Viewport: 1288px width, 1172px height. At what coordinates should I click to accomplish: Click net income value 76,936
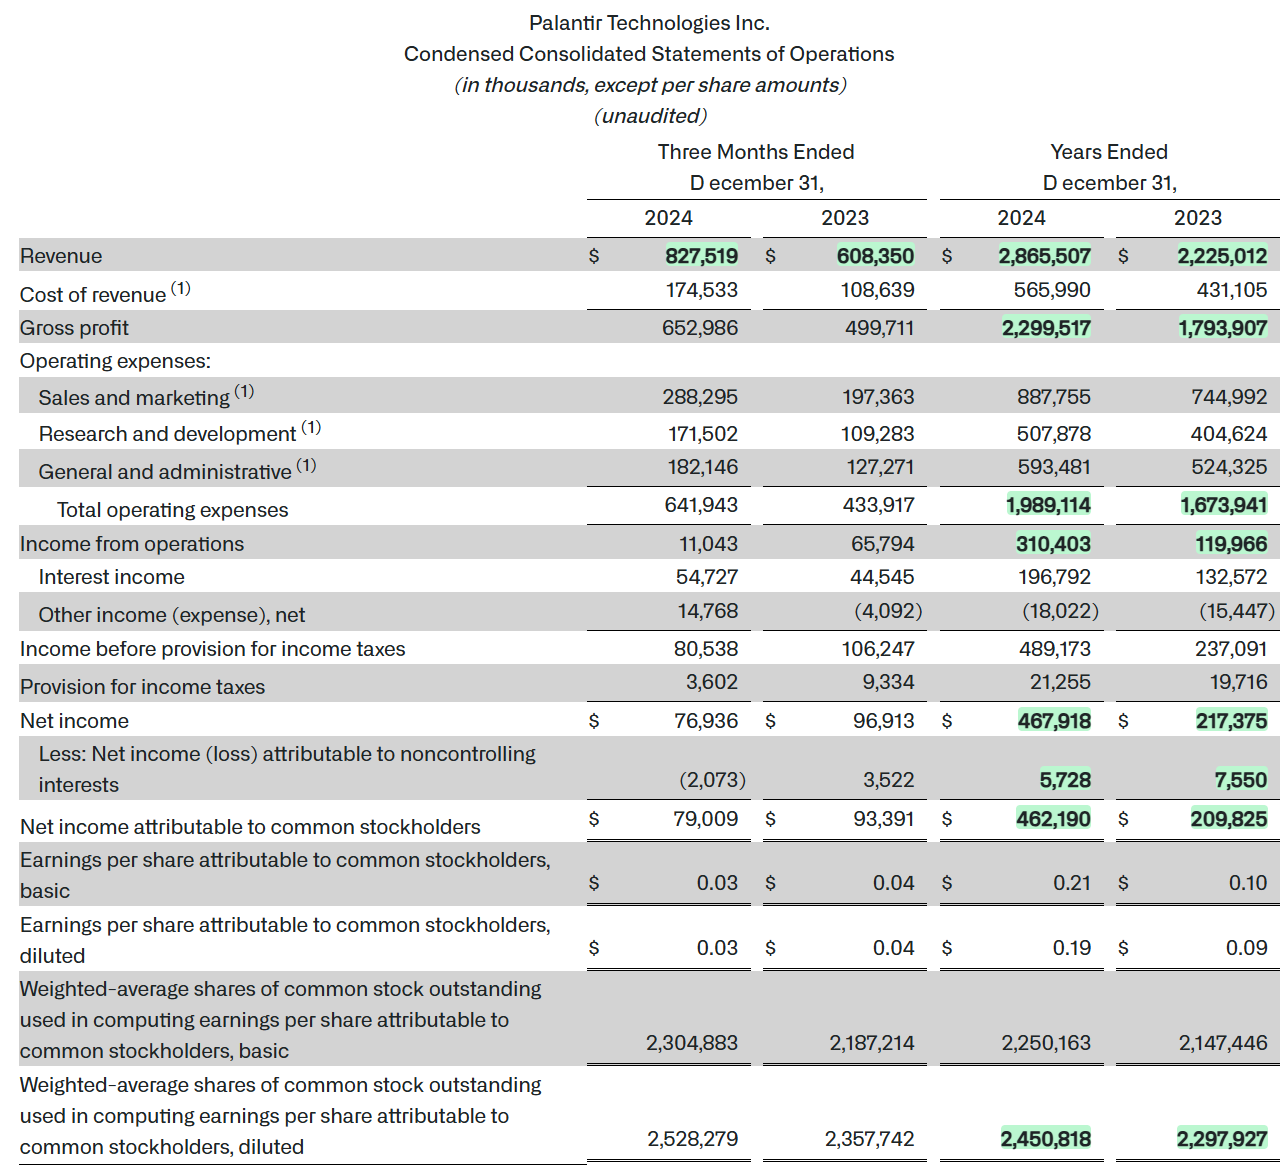coord(706,721)
